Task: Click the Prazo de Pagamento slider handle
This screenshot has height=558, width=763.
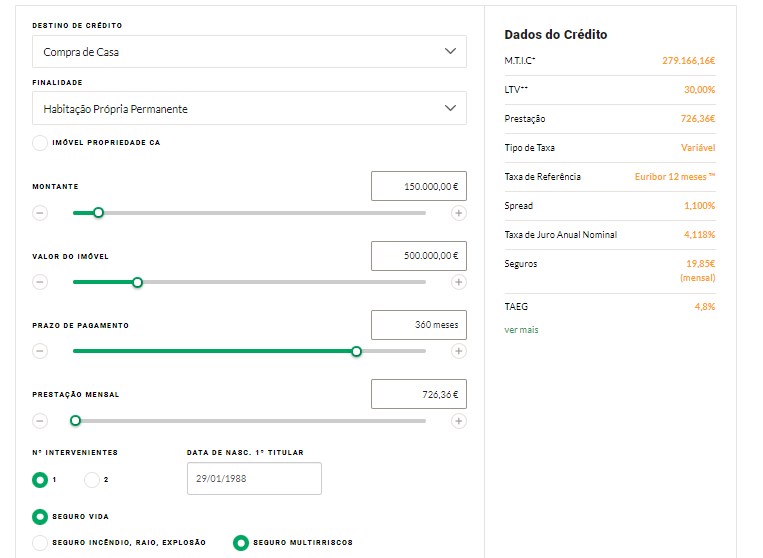Action: [356, 352]
